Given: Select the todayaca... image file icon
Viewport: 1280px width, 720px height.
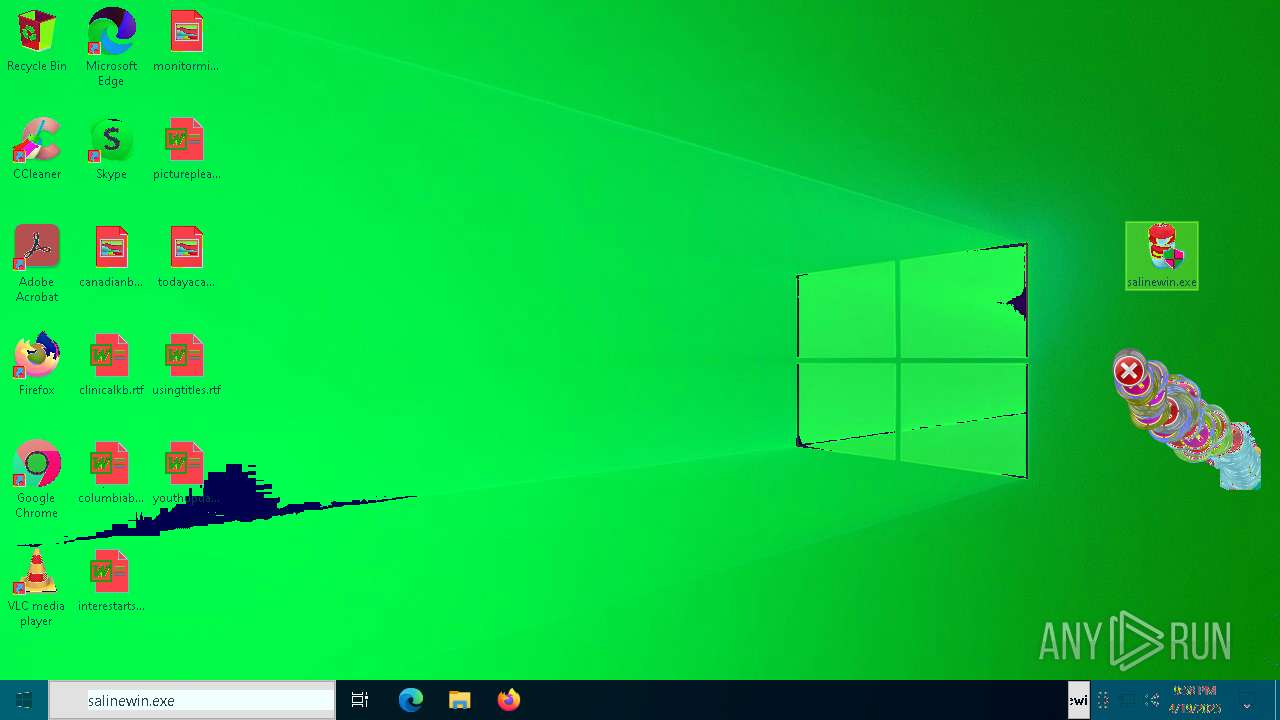Looking at the screenshot, I should click(x=186, y=256).
